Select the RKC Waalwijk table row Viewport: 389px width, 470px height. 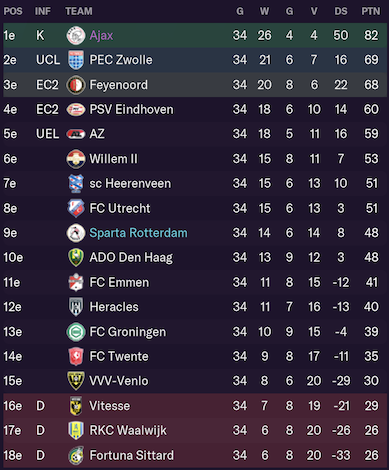point(195,430)
